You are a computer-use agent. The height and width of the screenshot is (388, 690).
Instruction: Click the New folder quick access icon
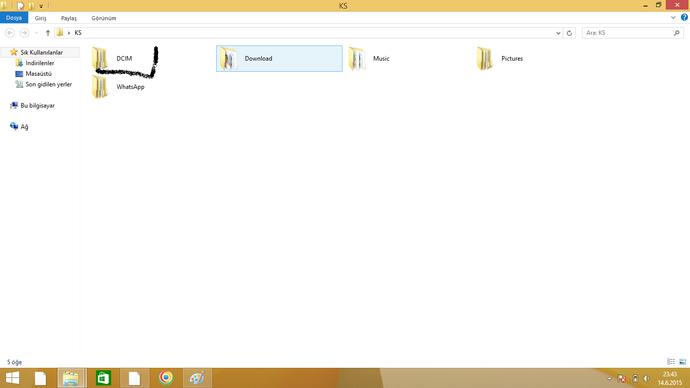[x=31, y=6]
